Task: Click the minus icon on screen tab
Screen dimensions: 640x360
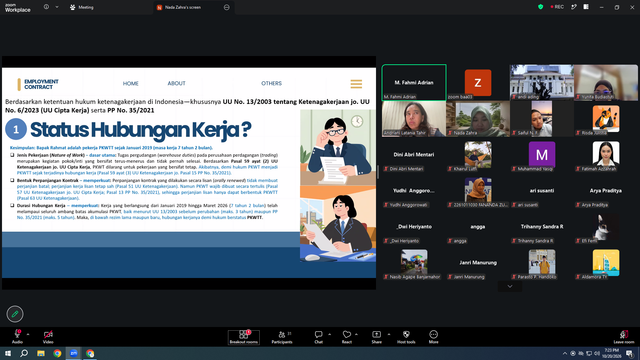Action: [227, 7]
